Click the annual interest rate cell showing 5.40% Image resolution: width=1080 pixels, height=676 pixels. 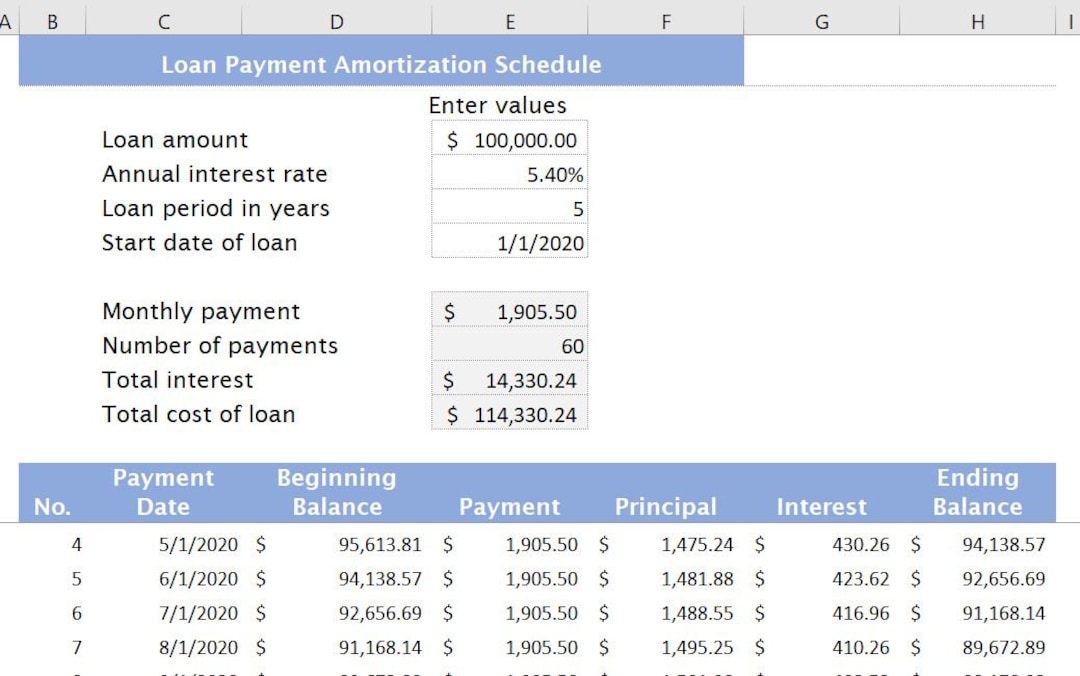(x=509, y=174)
